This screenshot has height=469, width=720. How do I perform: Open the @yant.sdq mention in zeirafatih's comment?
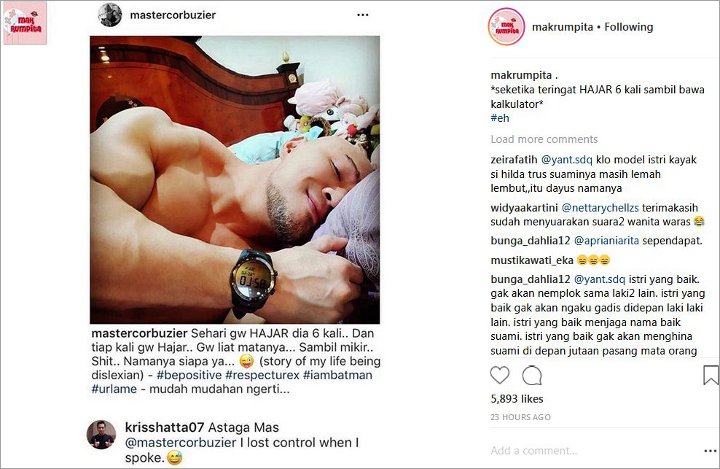pos(567,160)
